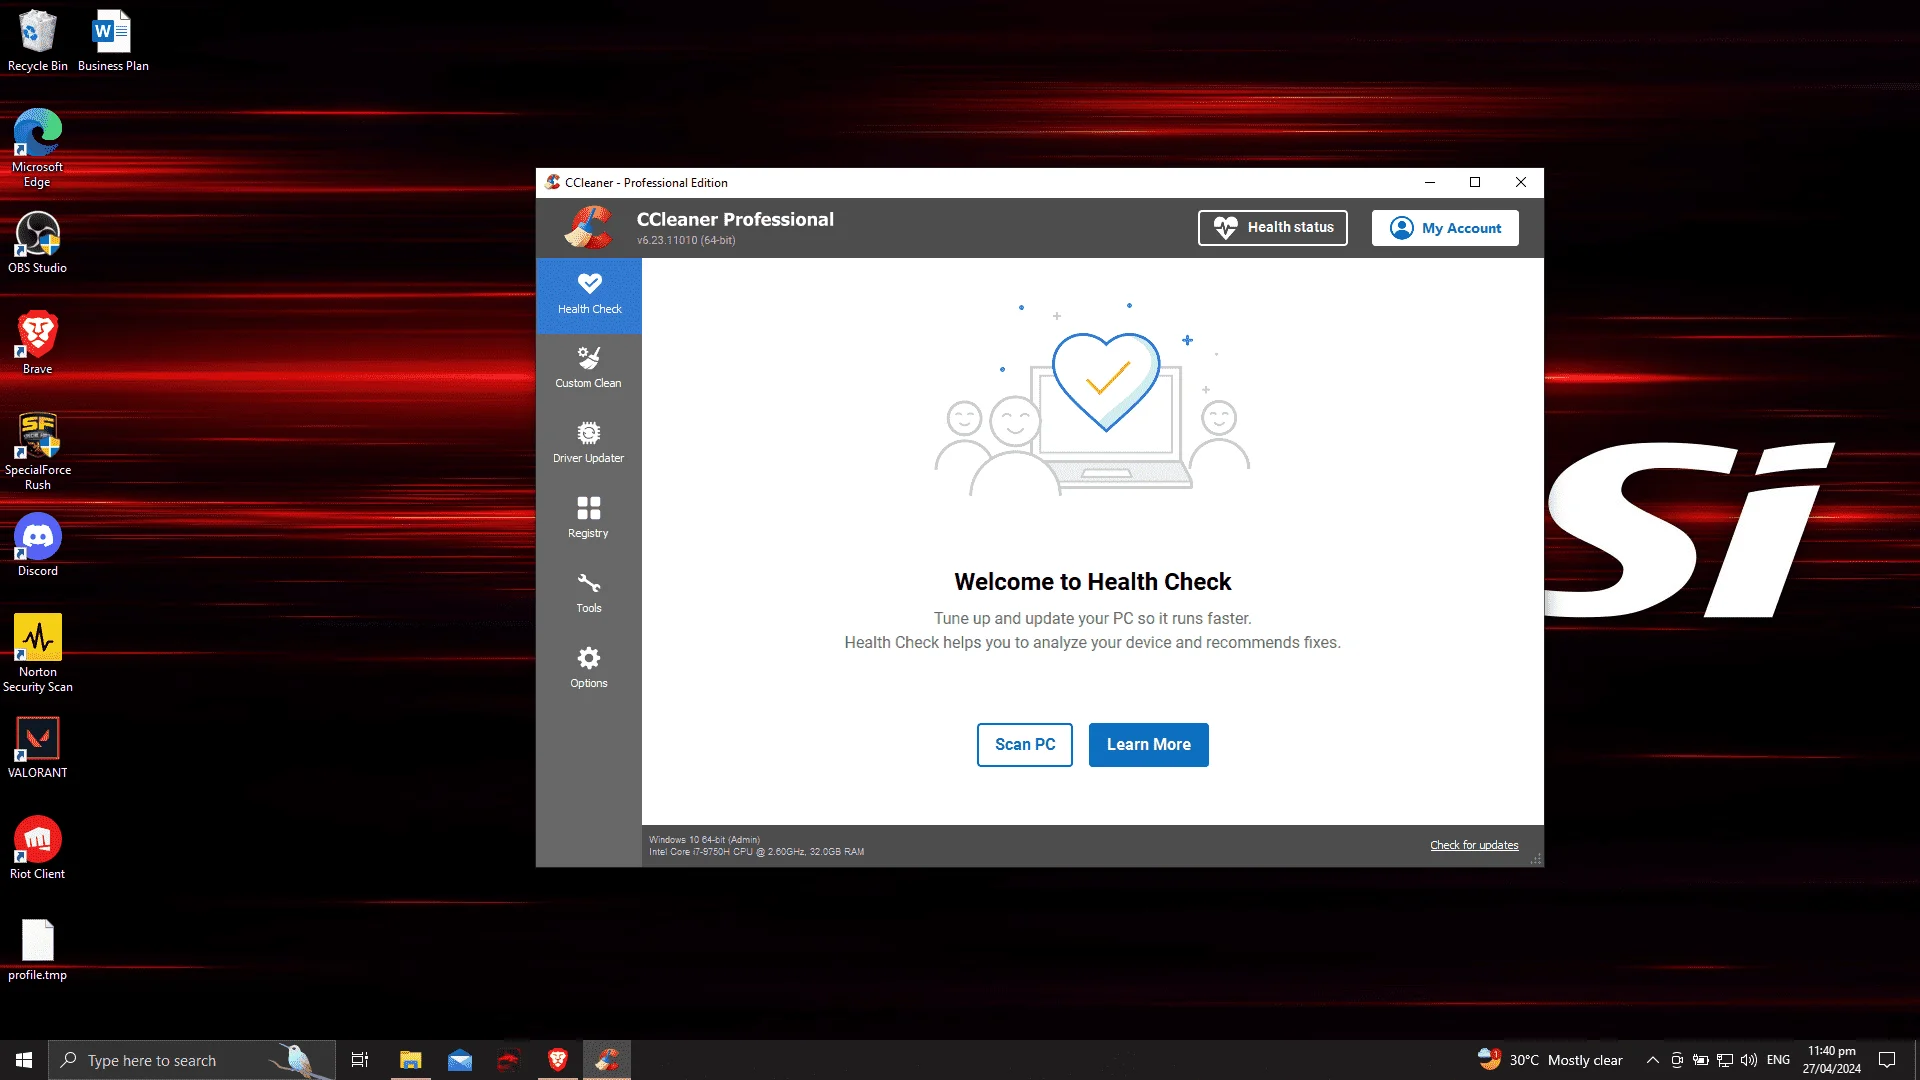The height and width of the screenshot is (1080, 1920).
Task: Open File Explorer from the taskbar
Action: (x=411, y=1060)
